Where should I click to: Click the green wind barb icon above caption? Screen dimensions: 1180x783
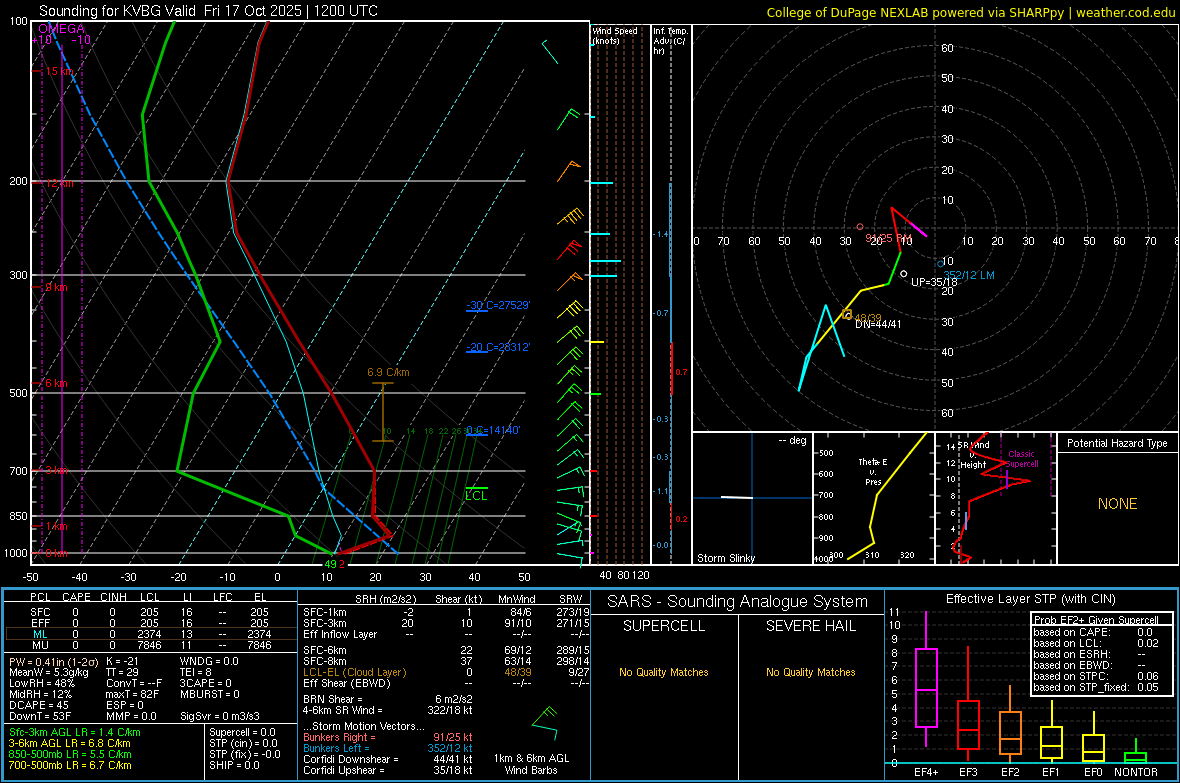[x=545, y=723]
